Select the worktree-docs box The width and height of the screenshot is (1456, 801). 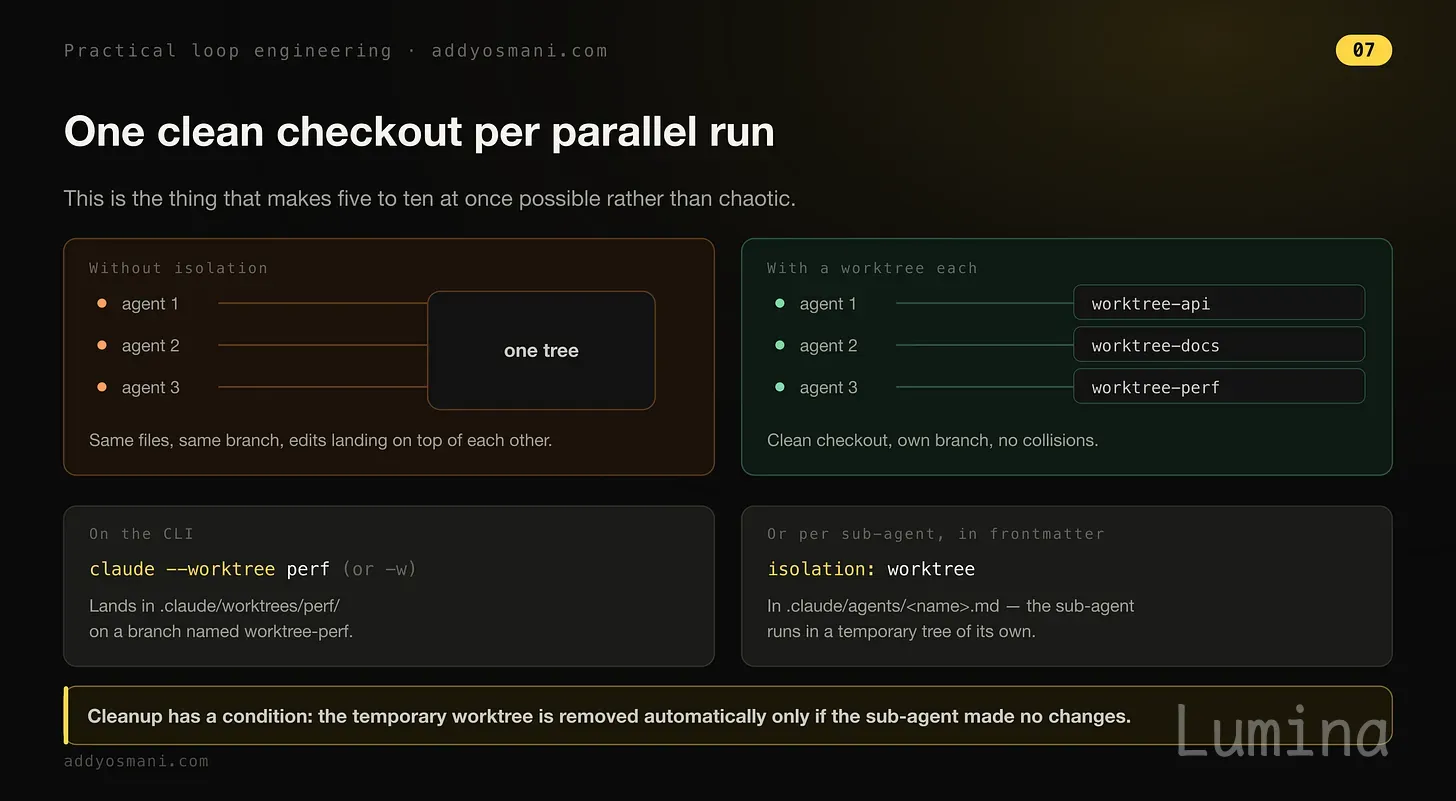(x=1219, y=345)
